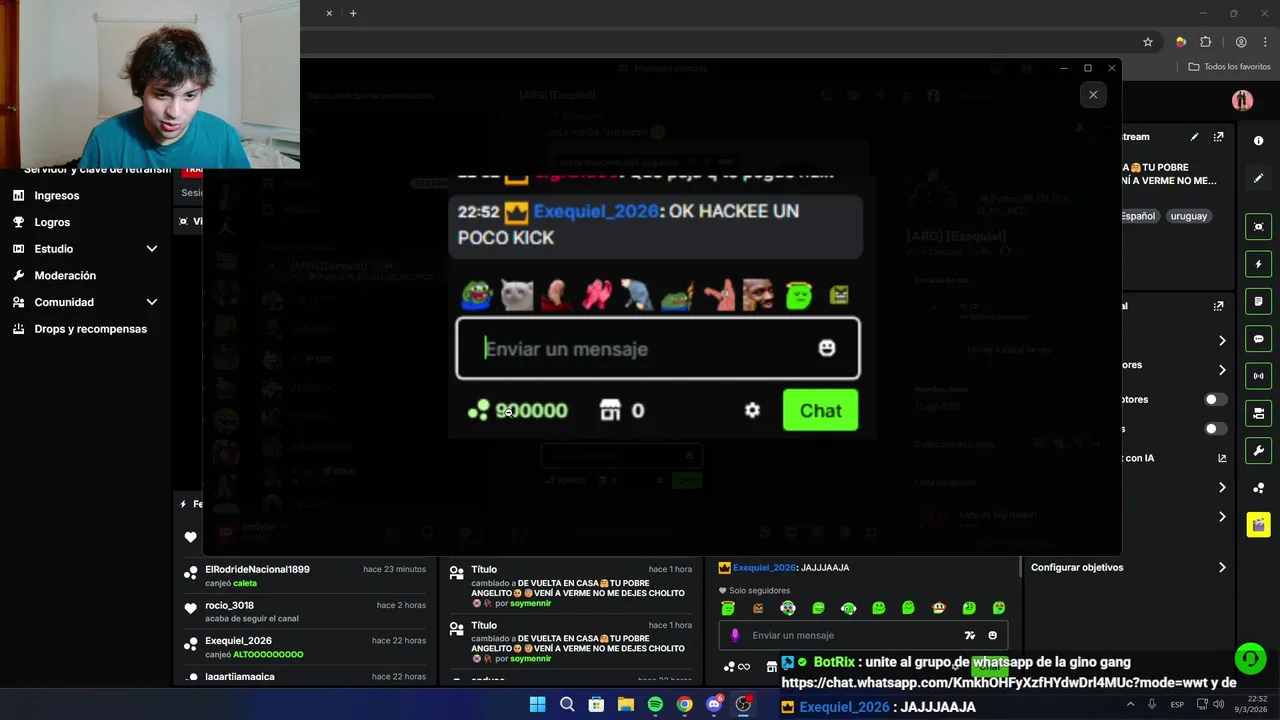Click the info icon in right rail
The width and height of the screenshot is (1280, 720).
click(x=1259, y=141)
